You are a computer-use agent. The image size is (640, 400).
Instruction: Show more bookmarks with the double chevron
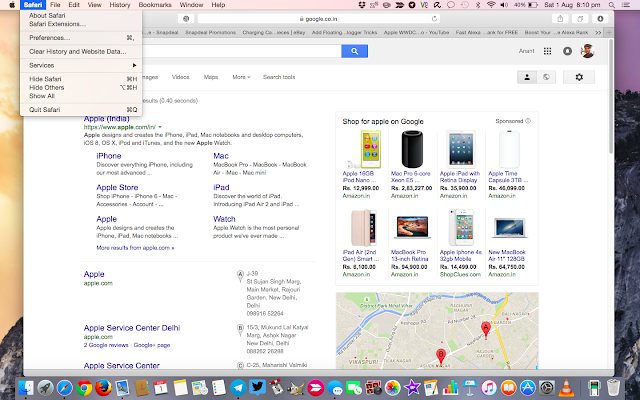click(598, 32)
